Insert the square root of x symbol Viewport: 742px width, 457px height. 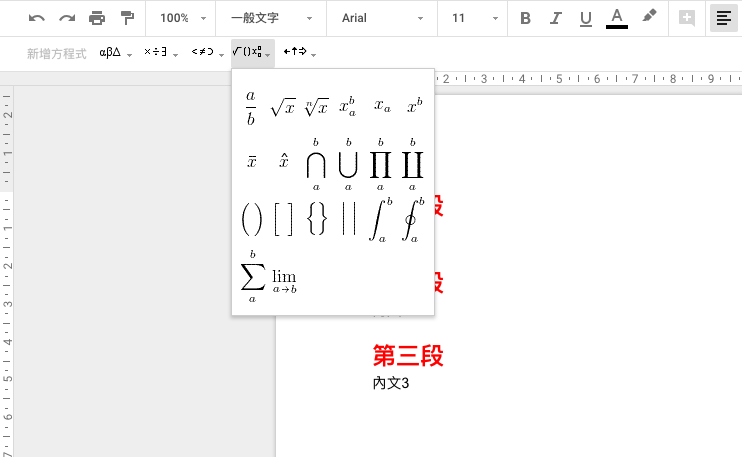click(x=283, y=107)
